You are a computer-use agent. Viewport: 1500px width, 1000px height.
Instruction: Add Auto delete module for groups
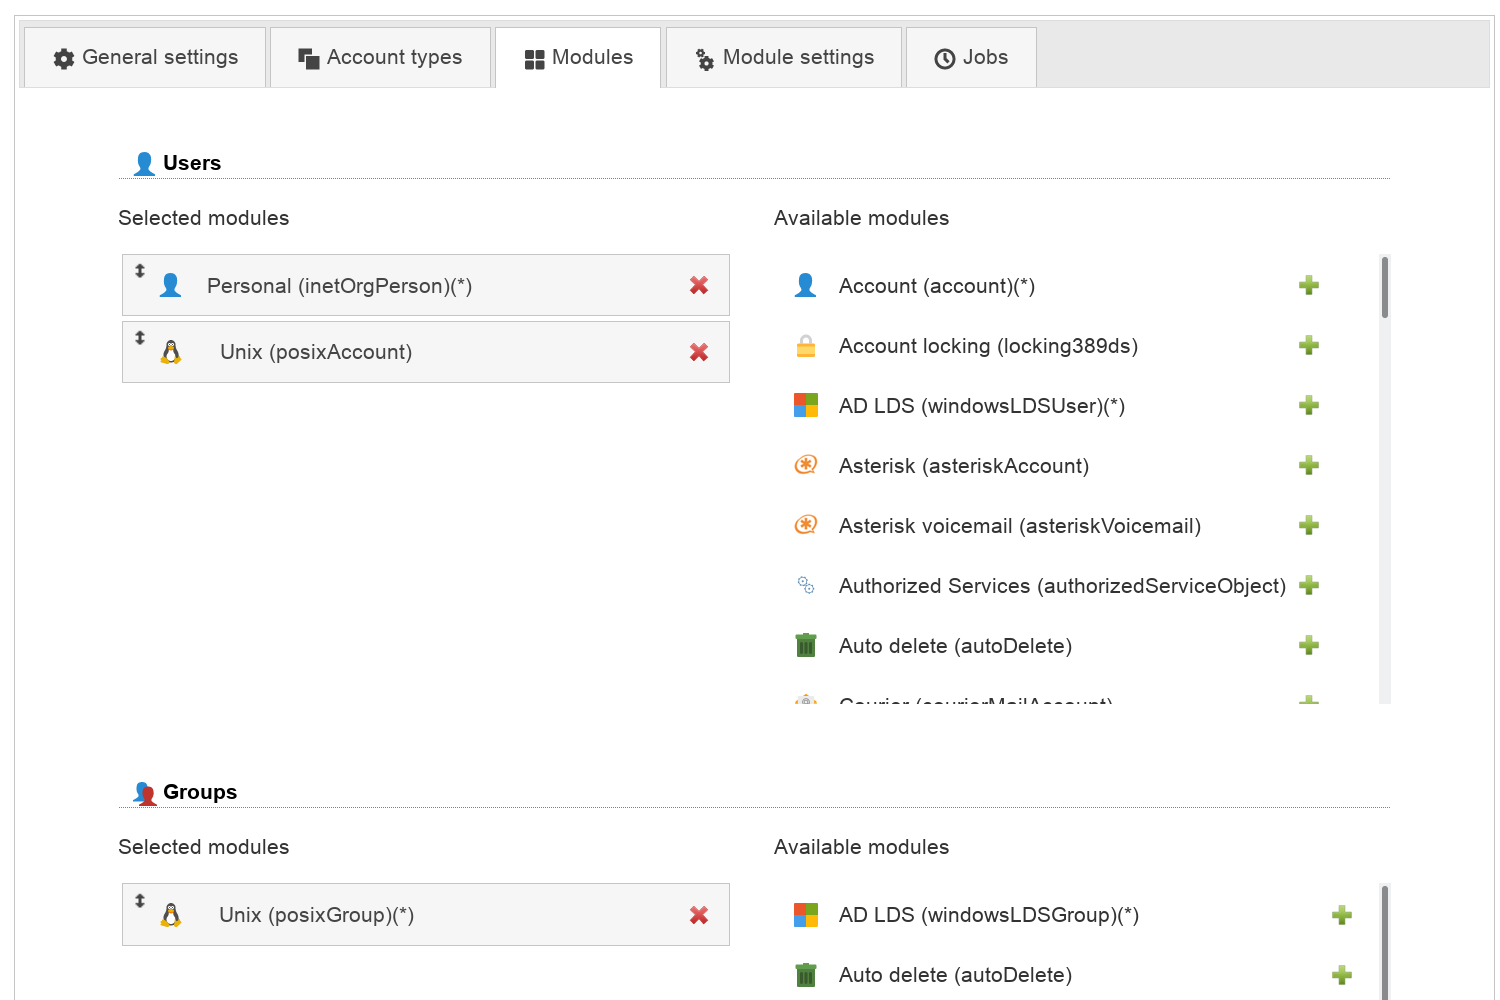pyautogui.click(x=1342, y=975)
